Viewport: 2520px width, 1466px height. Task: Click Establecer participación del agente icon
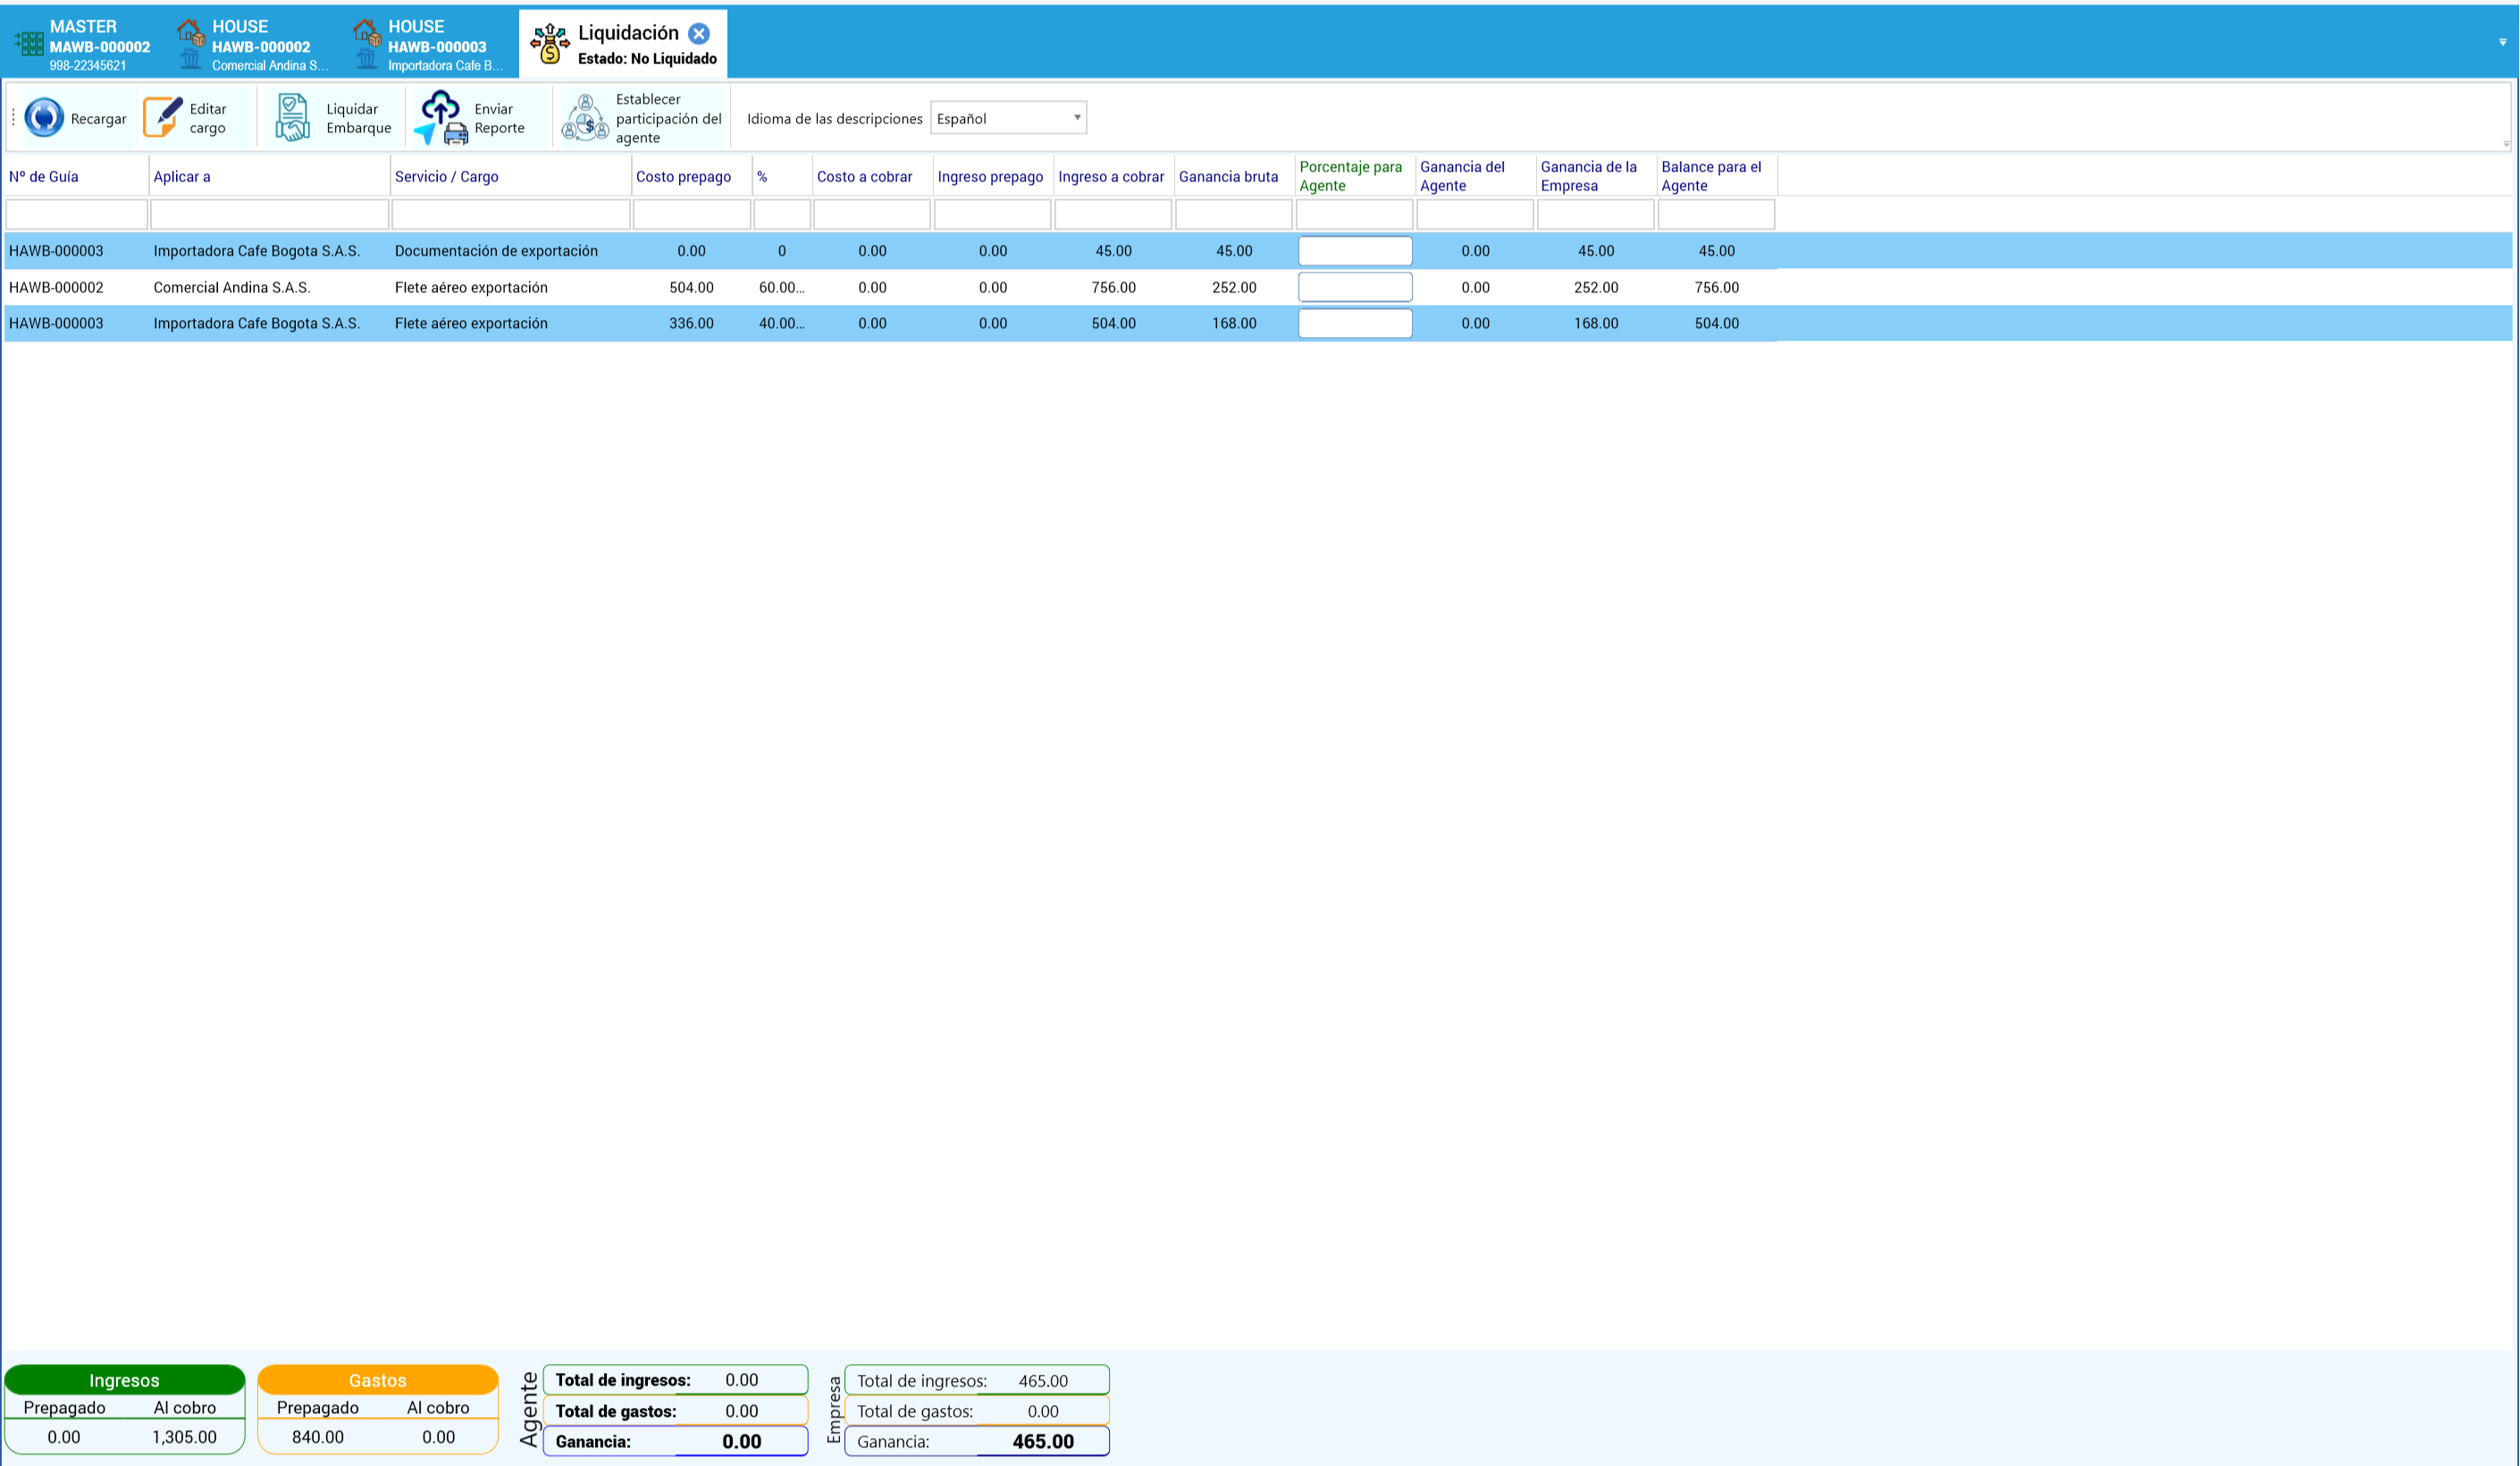tap(585, 118)
